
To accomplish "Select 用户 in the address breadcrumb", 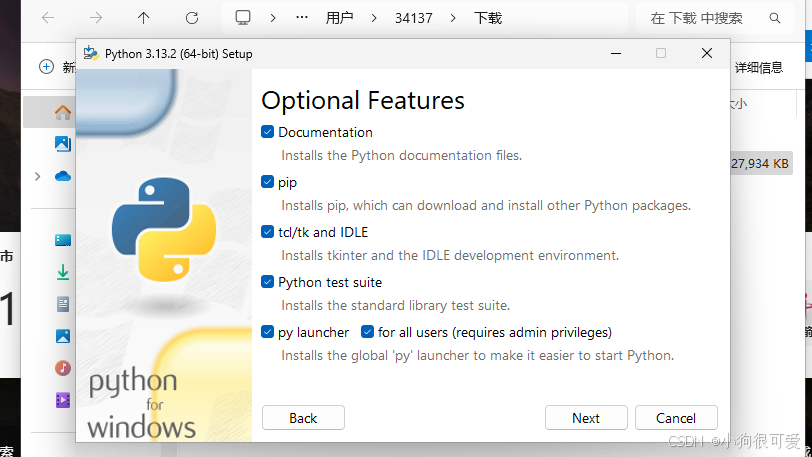I will [x=339, y=18].
